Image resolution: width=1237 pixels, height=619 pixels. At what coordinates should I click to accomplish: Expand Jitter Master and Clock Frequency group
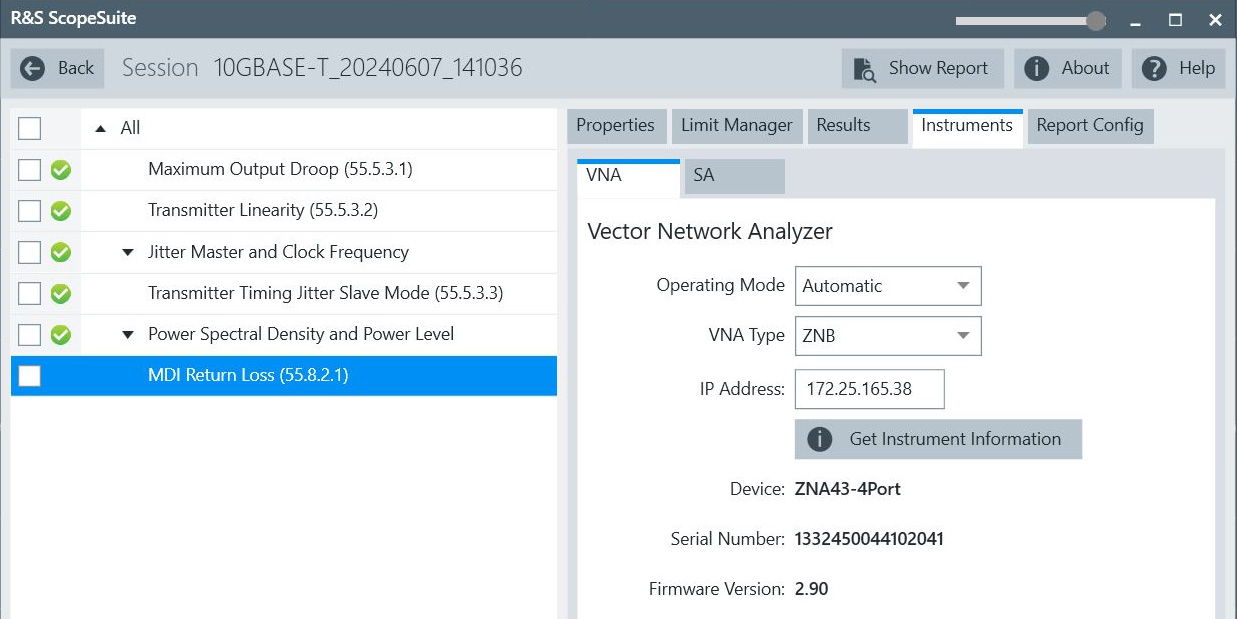(x=127, y=252)
